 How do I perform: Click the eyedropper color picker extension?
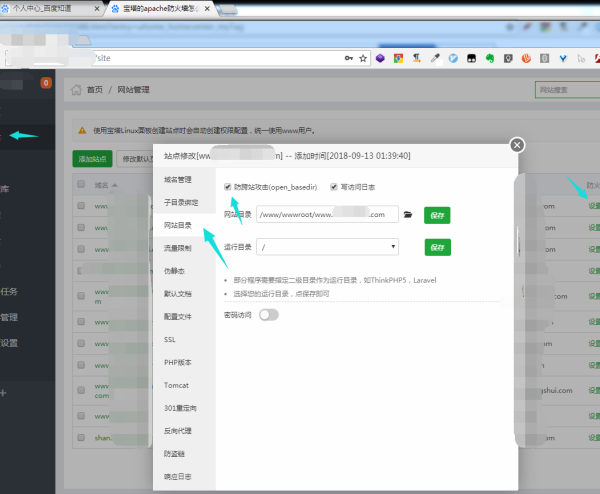435,59
